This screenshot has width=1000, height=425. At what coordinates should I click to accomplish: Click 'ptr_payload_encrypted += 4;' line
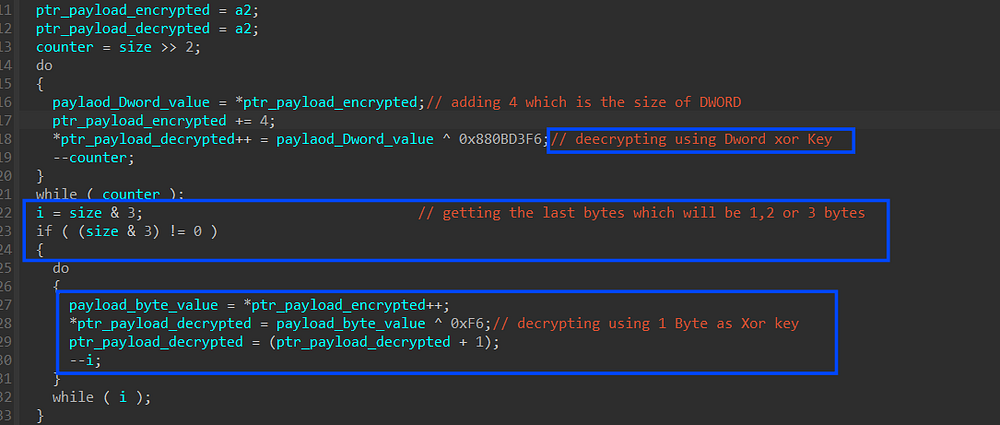point(163,120)
